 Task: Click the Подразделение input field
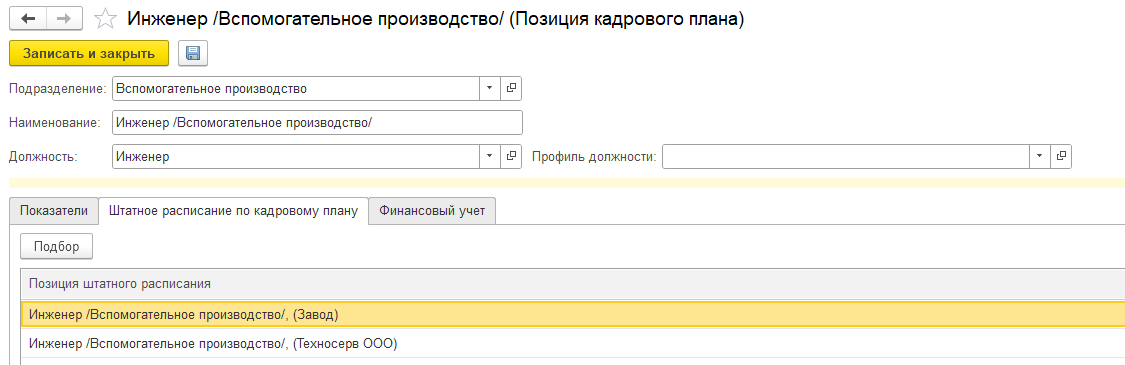pyautogui.click(x=296, y=88)
